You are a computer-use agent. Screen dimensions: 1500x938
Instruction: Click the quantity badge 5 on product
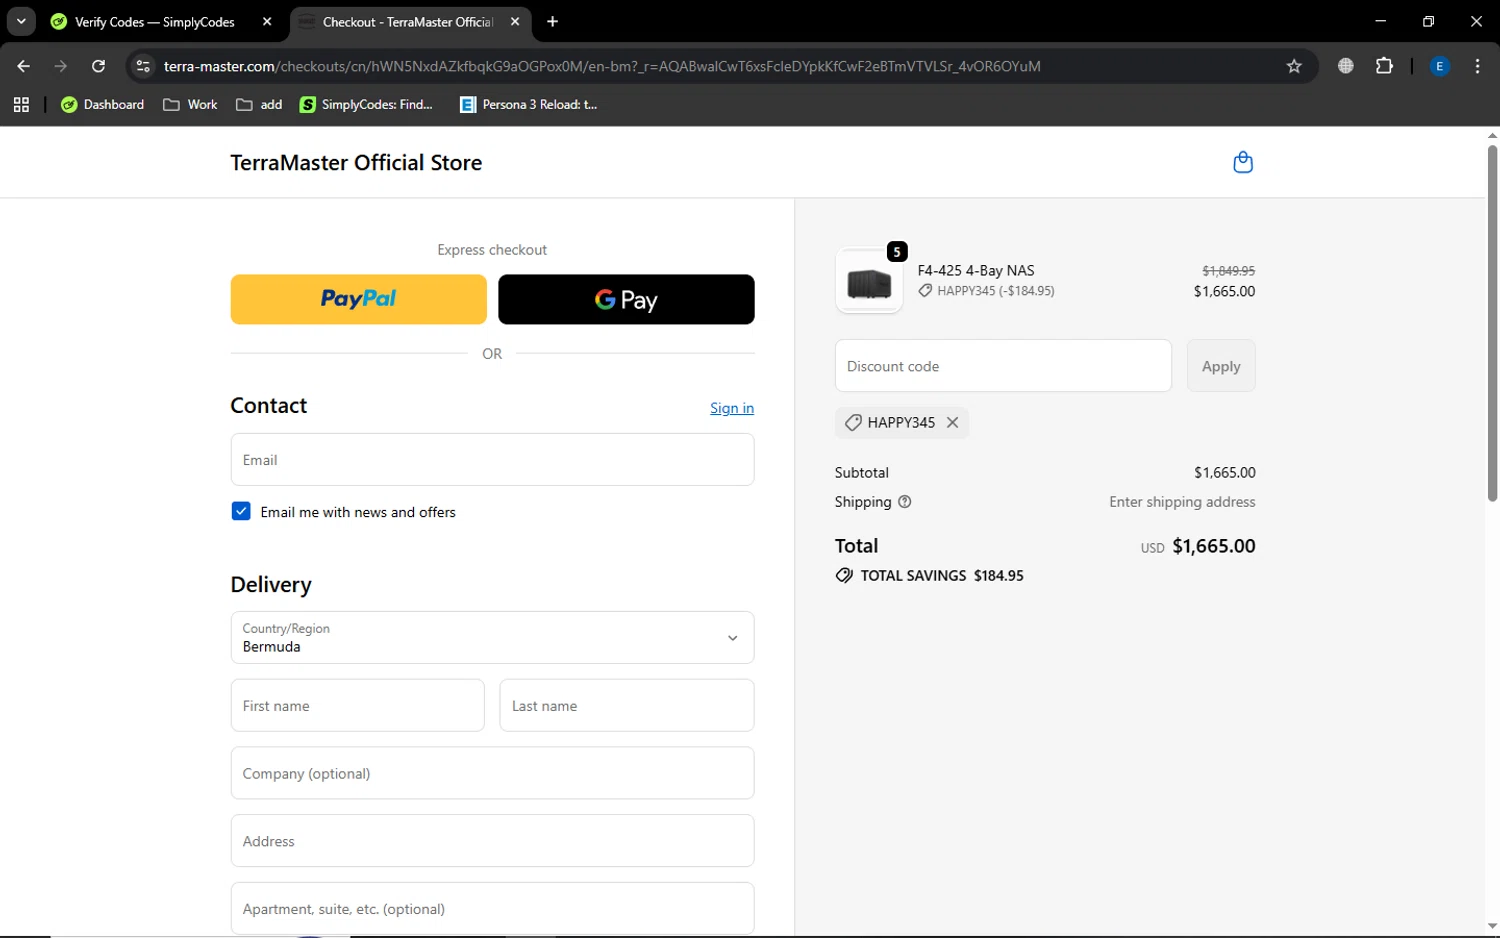pyautogui.click(x=897, y=252)
